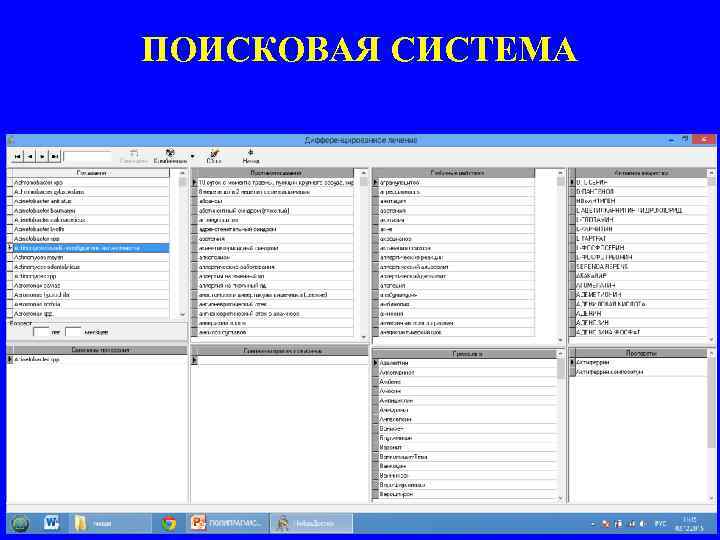The height and width of the screenshot is (540, 720).
Task: Select the 'аллергические реакции' side effect row
Action: [x=457, y=258]
